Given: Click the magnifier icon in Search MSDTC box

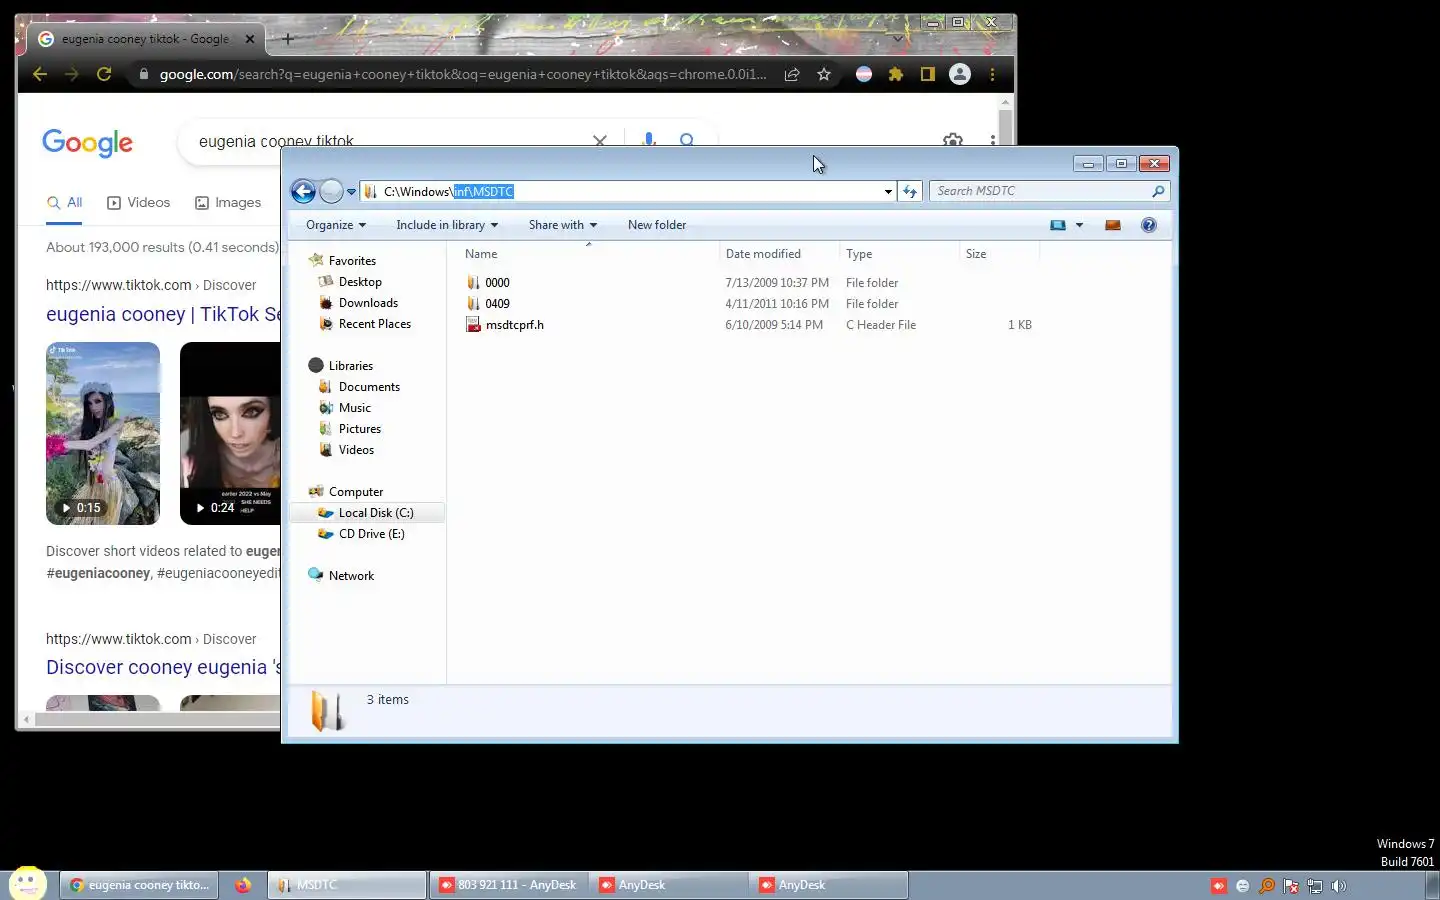Looking at the screenshot, I should point(1158,191).
